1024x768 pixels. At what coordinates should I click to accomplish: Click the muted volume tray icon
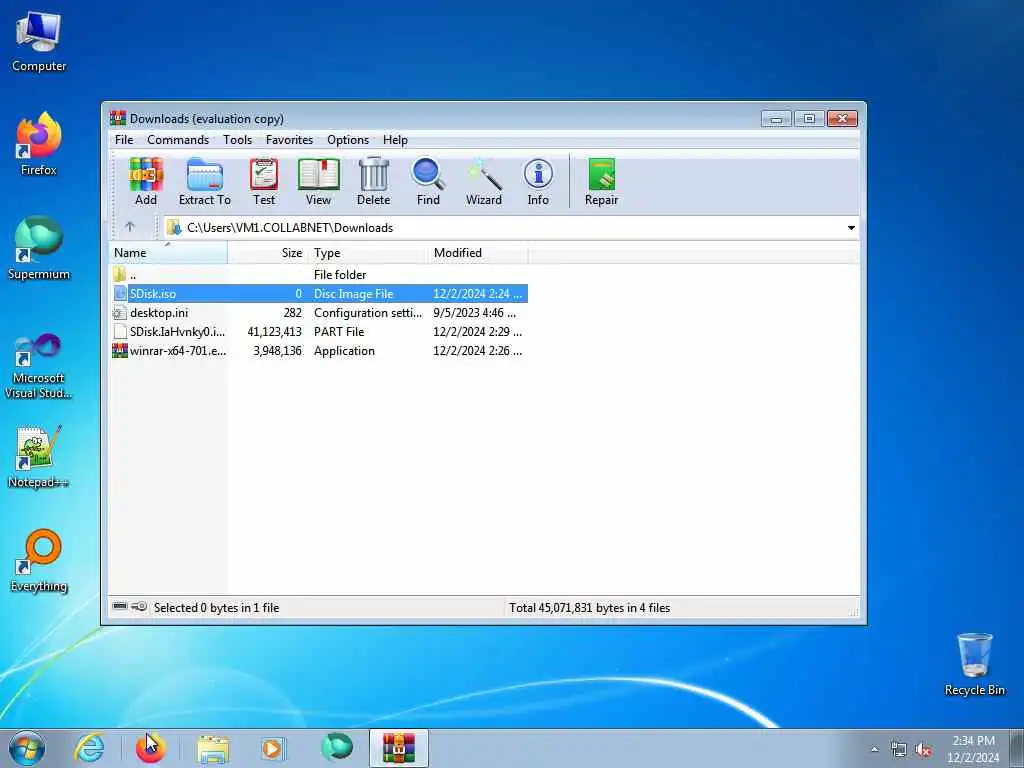tap(923, 750)
